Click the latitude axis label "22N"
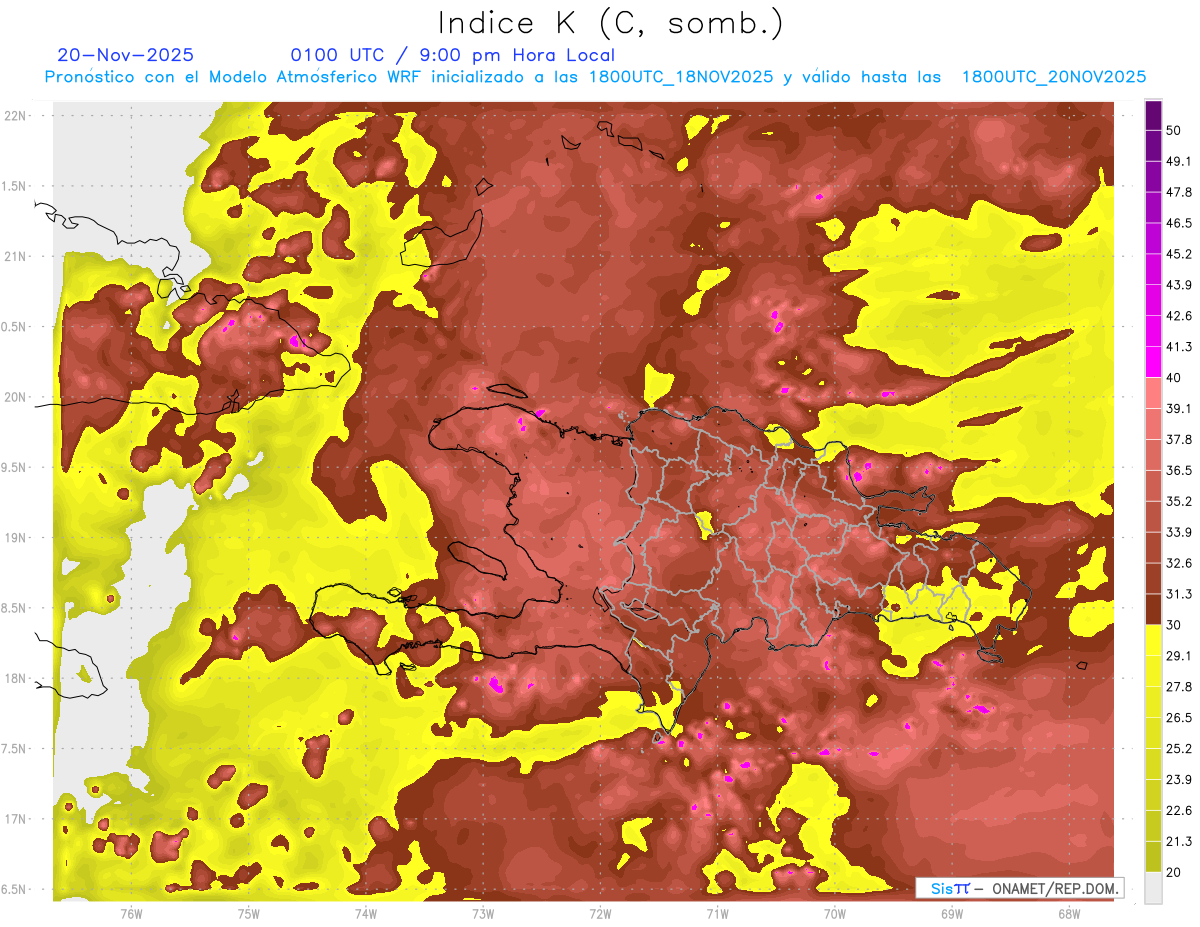 click(14, 116)
